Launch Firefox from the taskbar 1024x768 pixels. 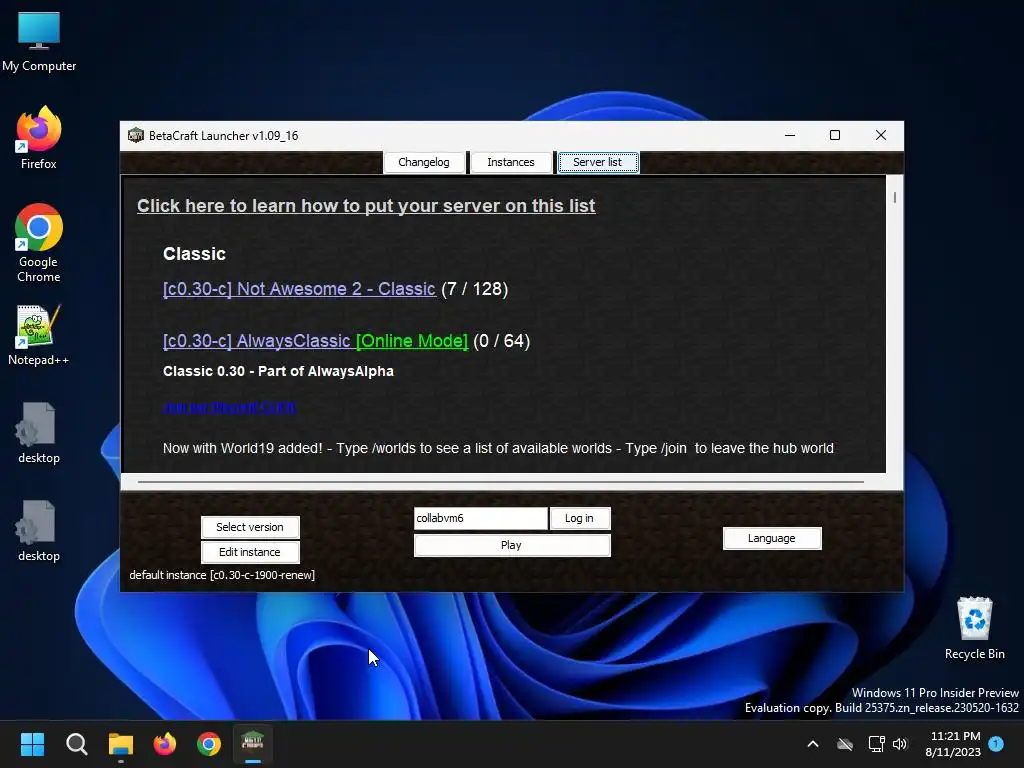tap(165, 744)
